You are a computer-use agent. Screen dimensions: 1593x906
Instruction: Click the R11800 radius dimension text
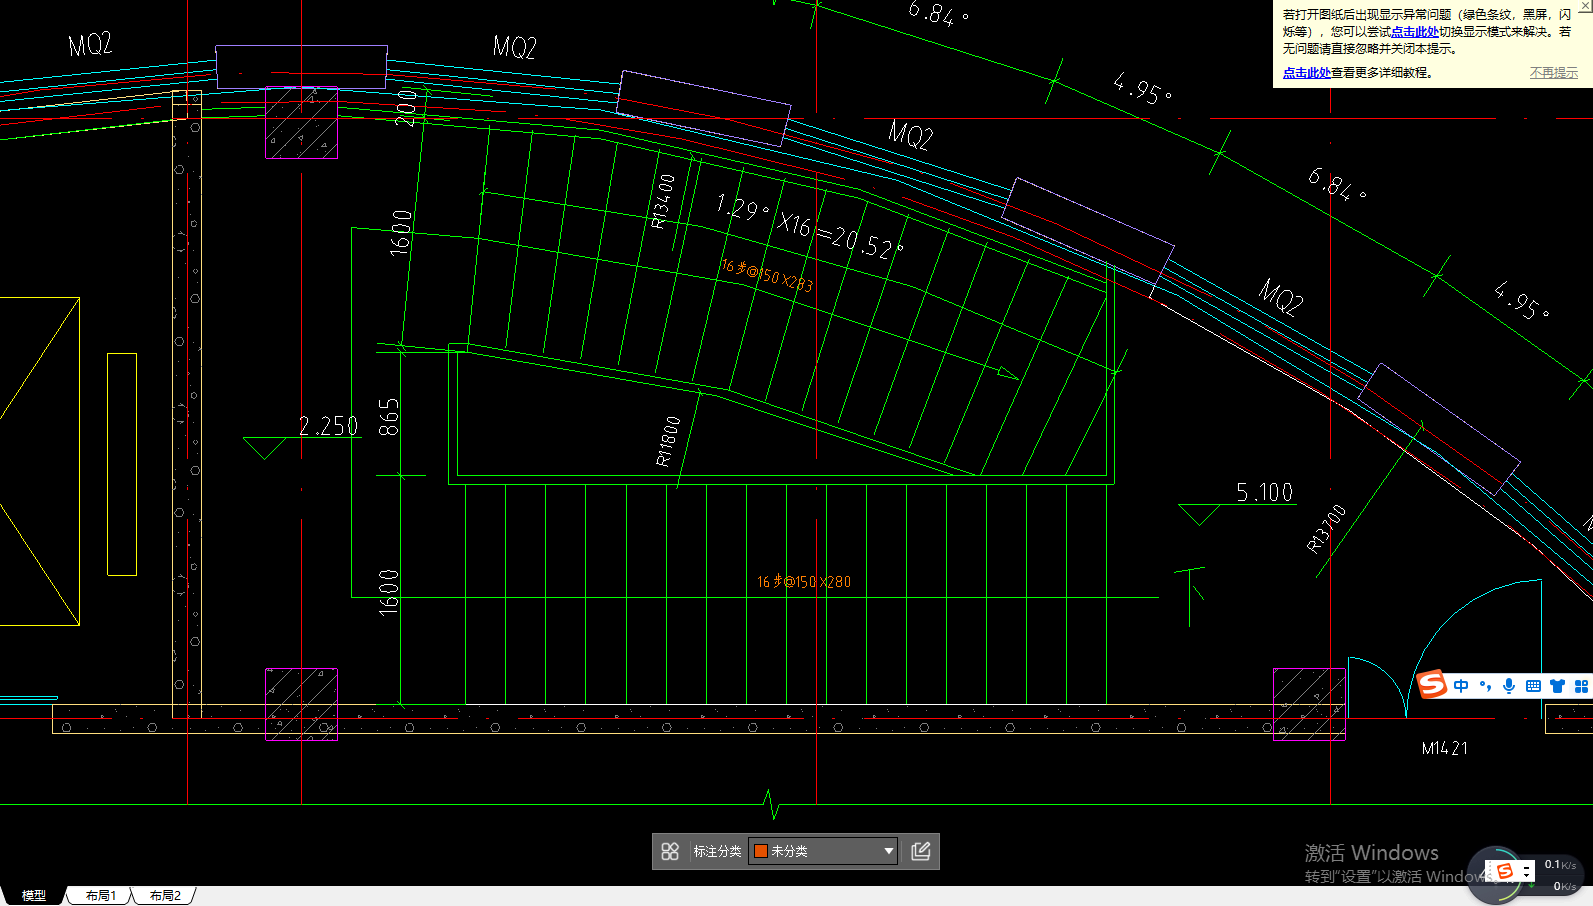click(668, 441)
